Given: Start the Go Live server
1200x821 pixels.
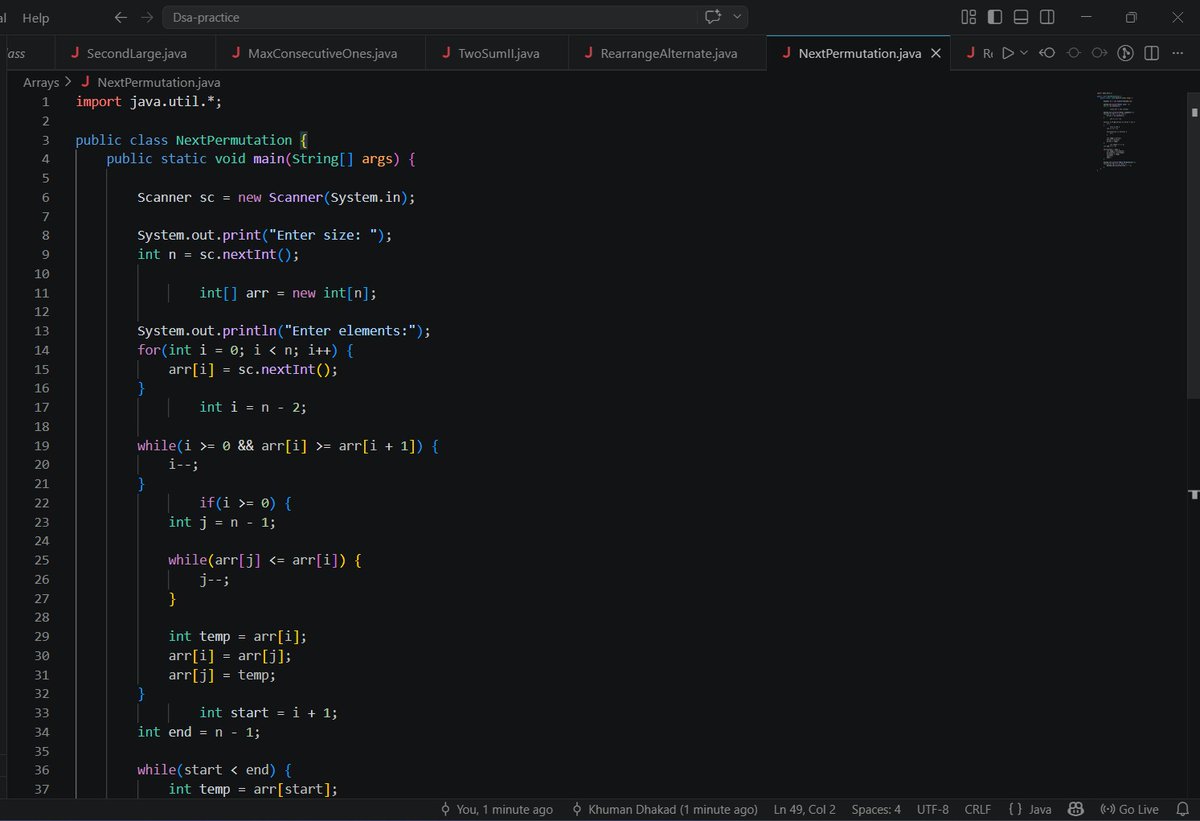Looking at the screenshot, I should click(x=1129, y=810).
